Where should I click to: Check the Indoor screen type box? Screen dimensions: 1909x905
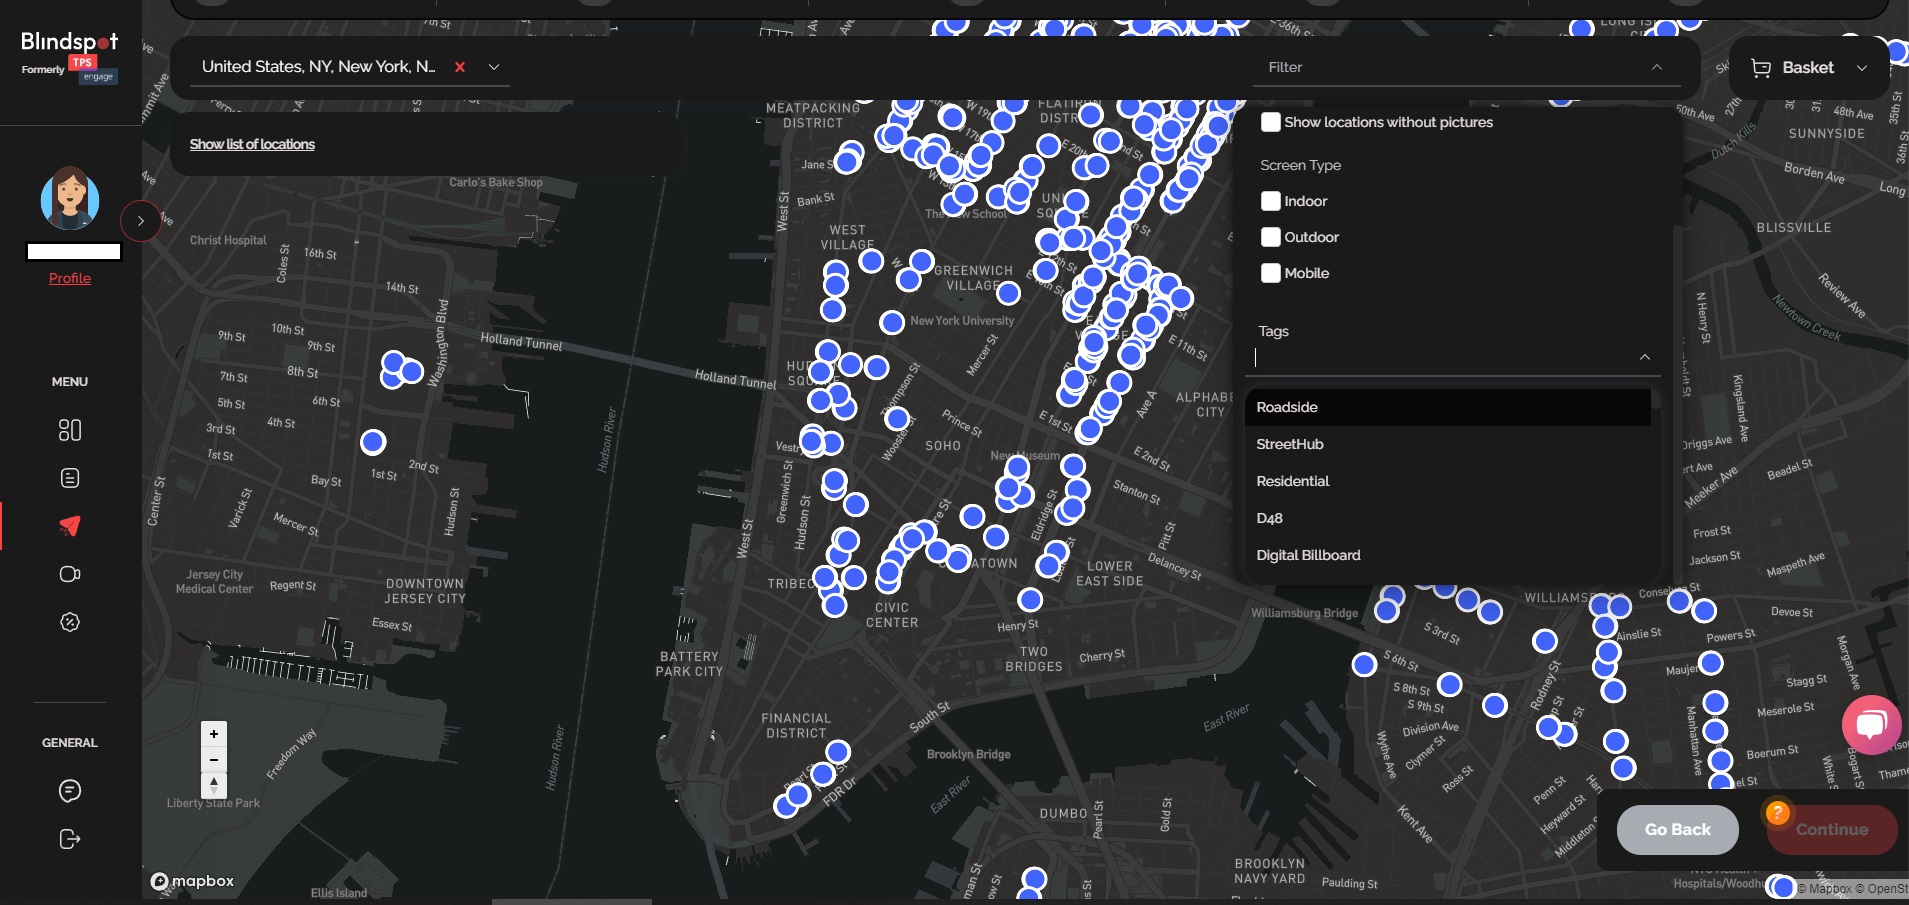(1271, 201)
